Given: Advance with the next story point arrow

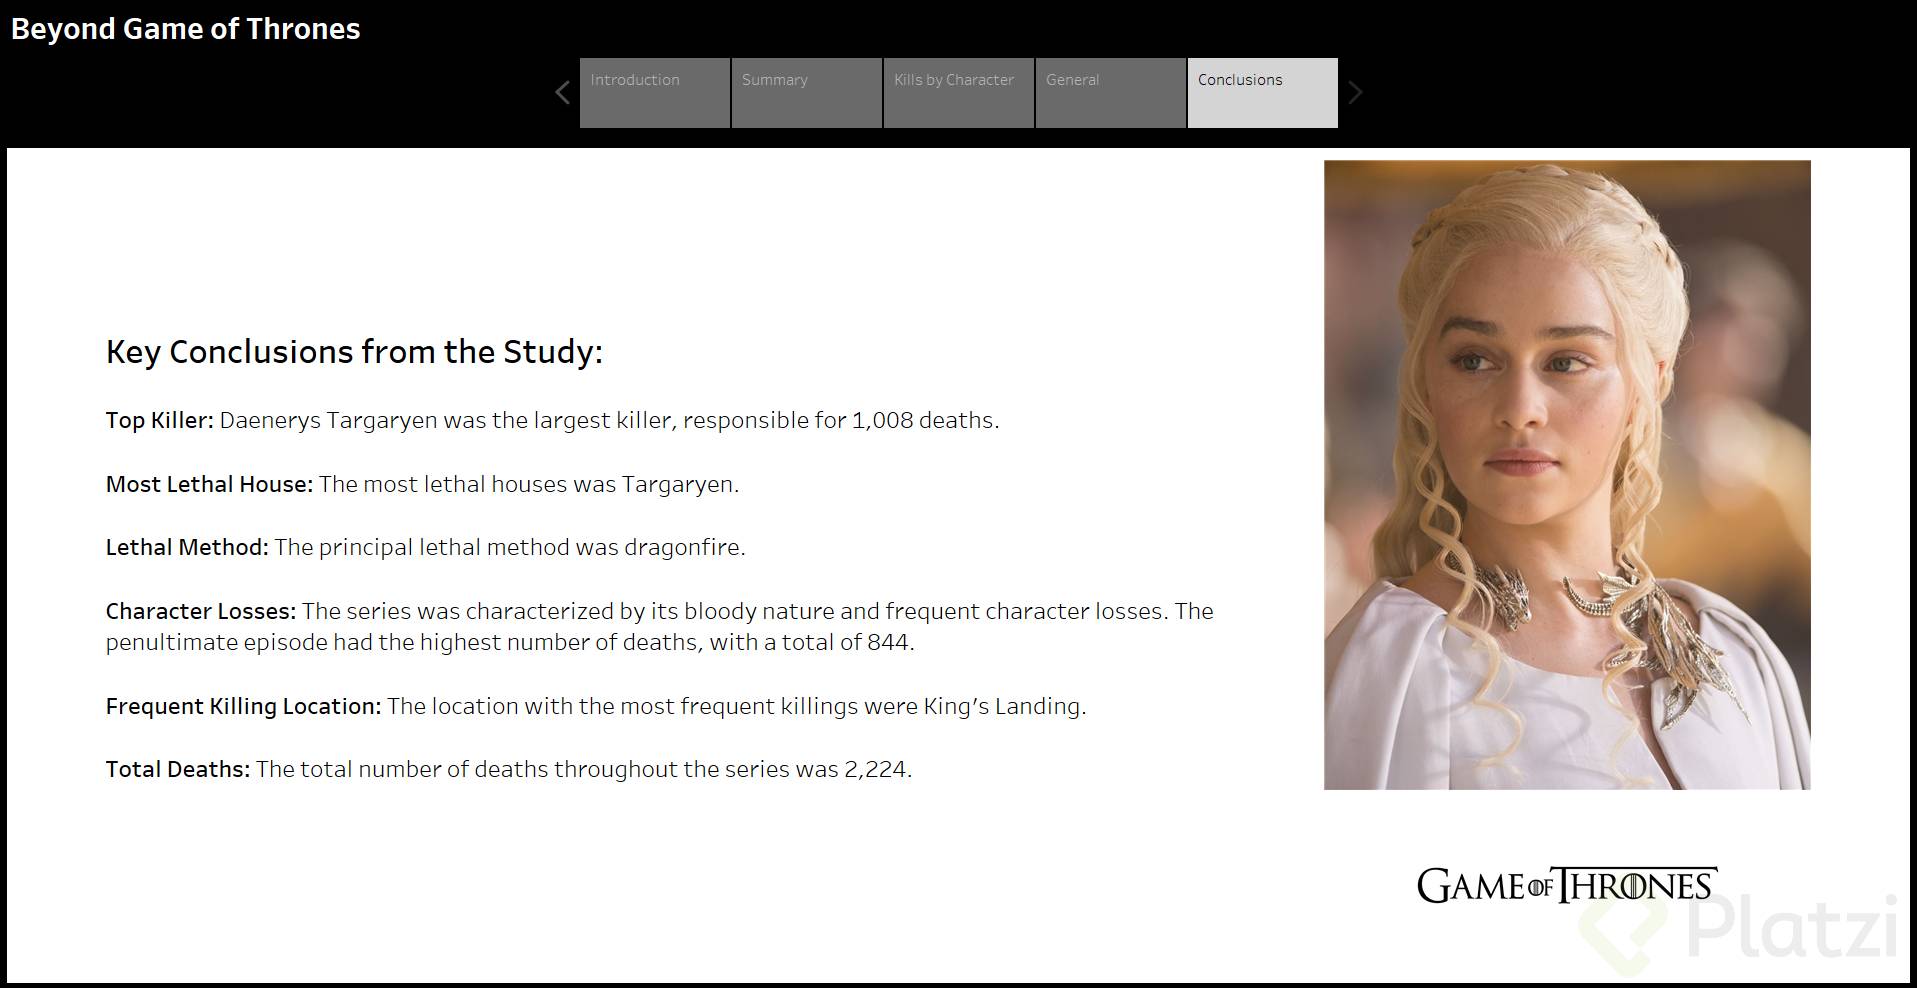Looking at the screenshot, I should [x=1355, y=93].
